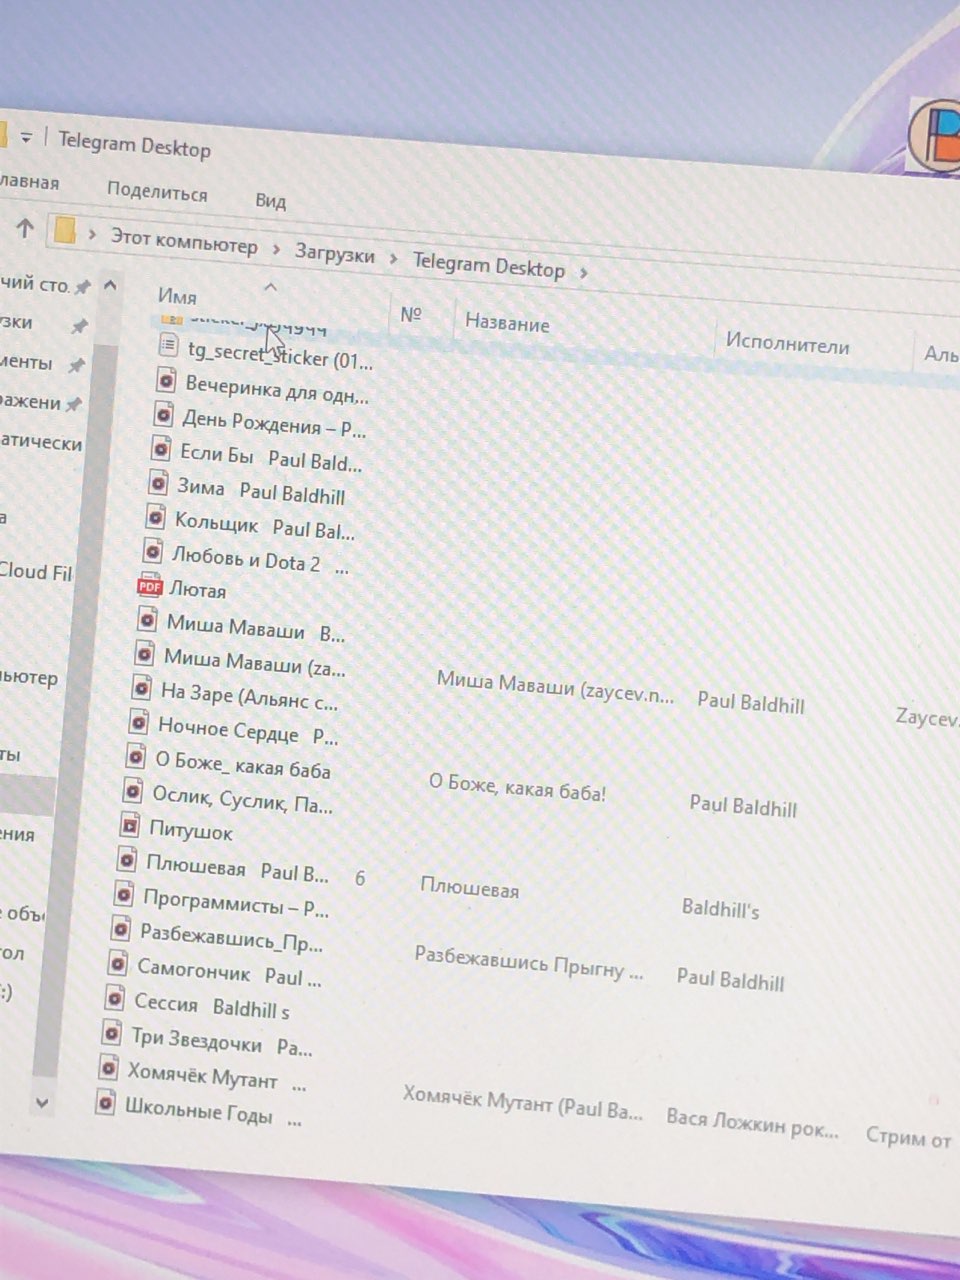Click the Три Звездочки file icon
This screenshot has height=1280, width=960.
point(112,1033)
